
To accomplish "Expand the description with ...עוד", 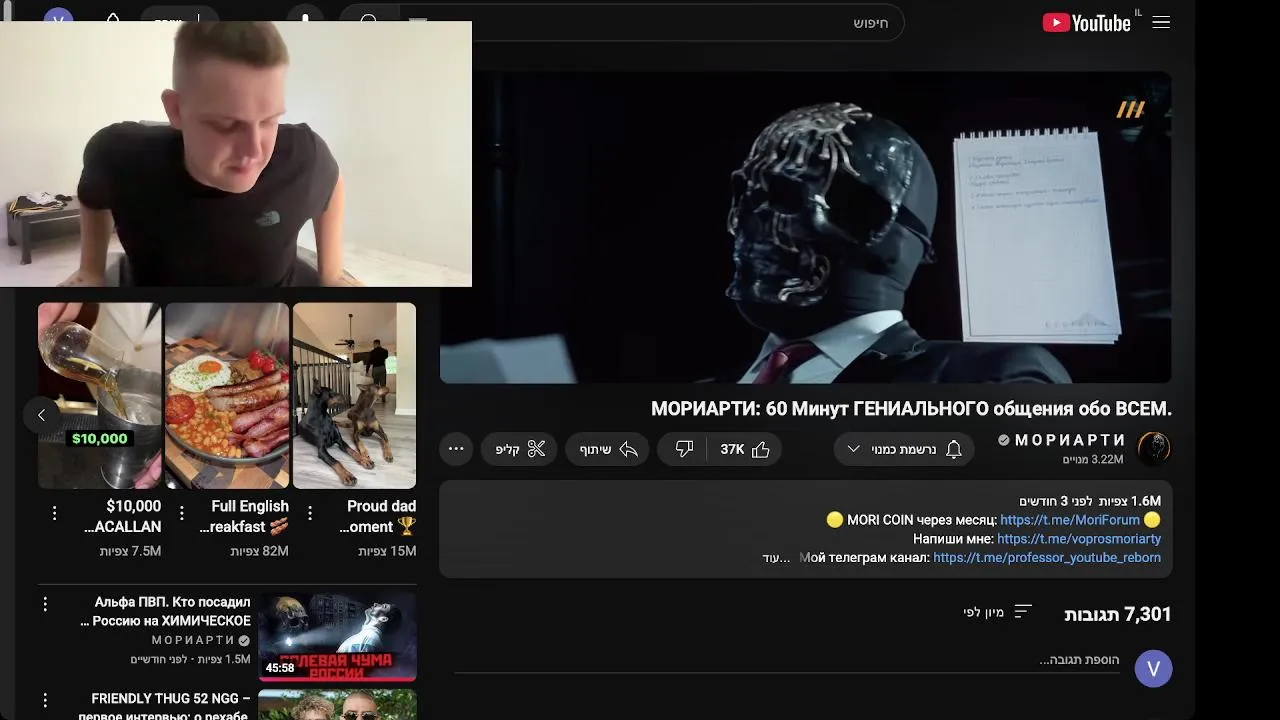I will 776,558.
